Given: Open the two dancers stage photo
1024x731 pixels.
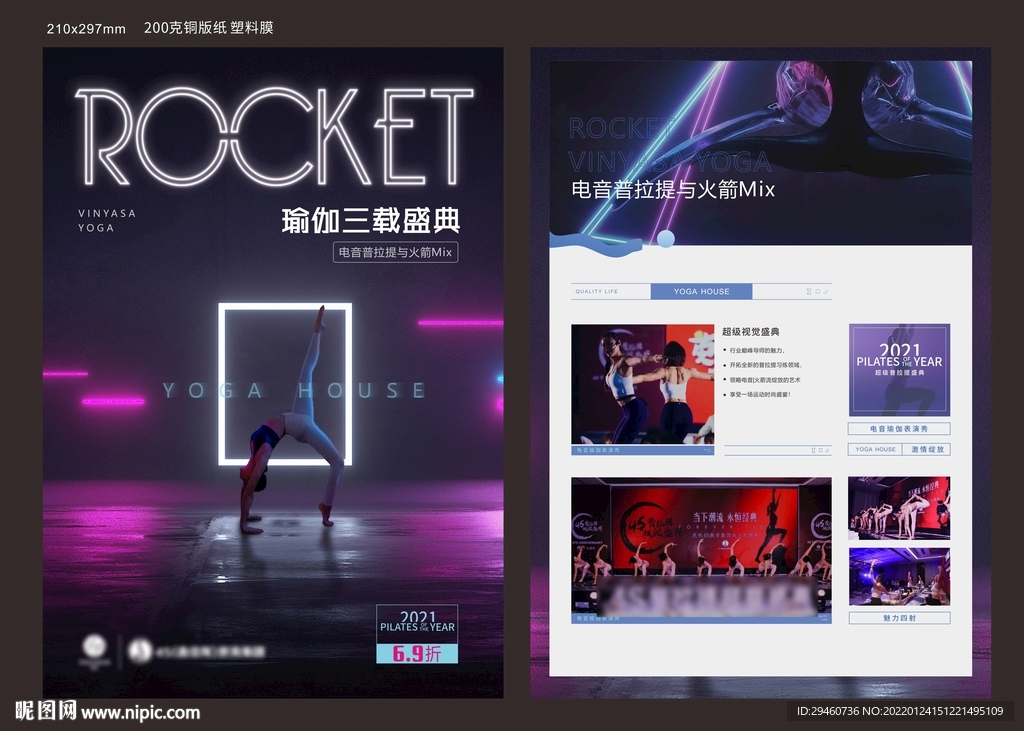Looking at the screenshot, I should coord(643,384).
